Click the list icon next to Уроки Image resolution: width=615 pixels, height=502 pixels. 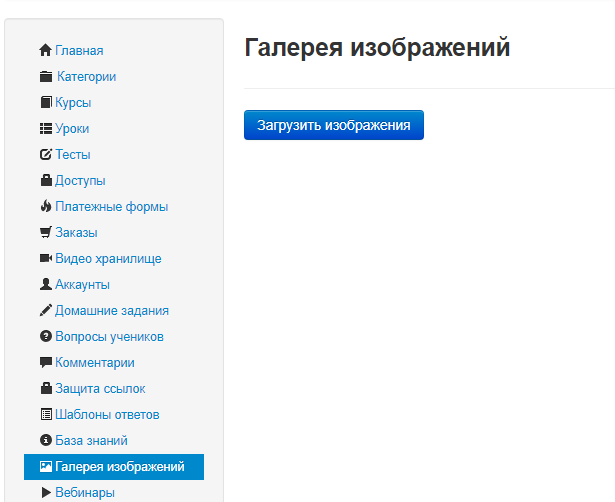point(46,129)
